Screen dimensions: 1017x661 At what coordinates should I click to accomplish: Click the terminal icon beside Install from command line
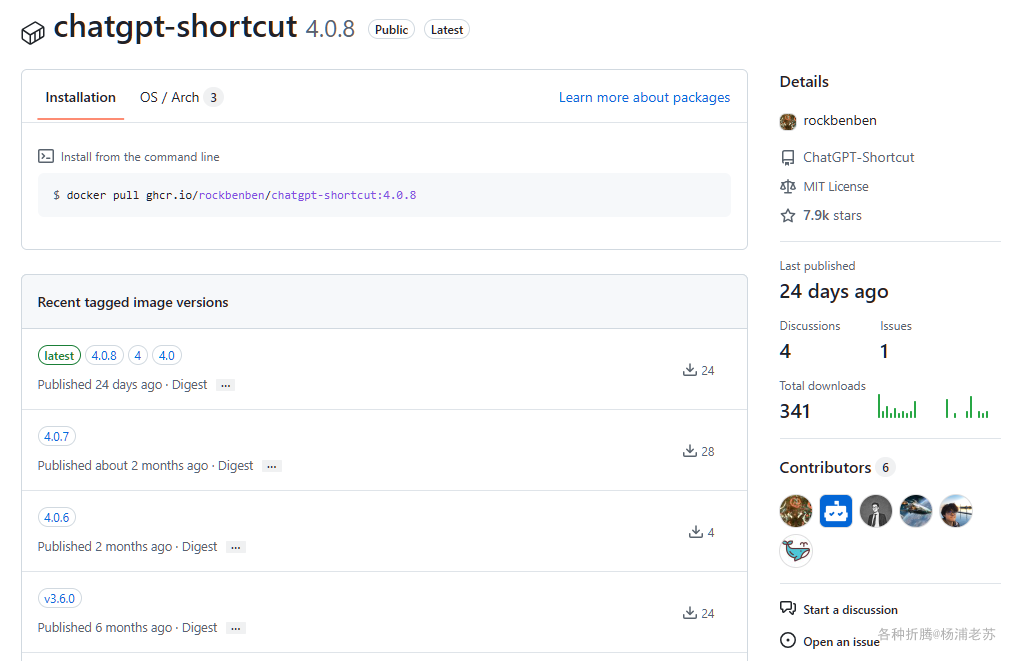click(x=45, y=156)
